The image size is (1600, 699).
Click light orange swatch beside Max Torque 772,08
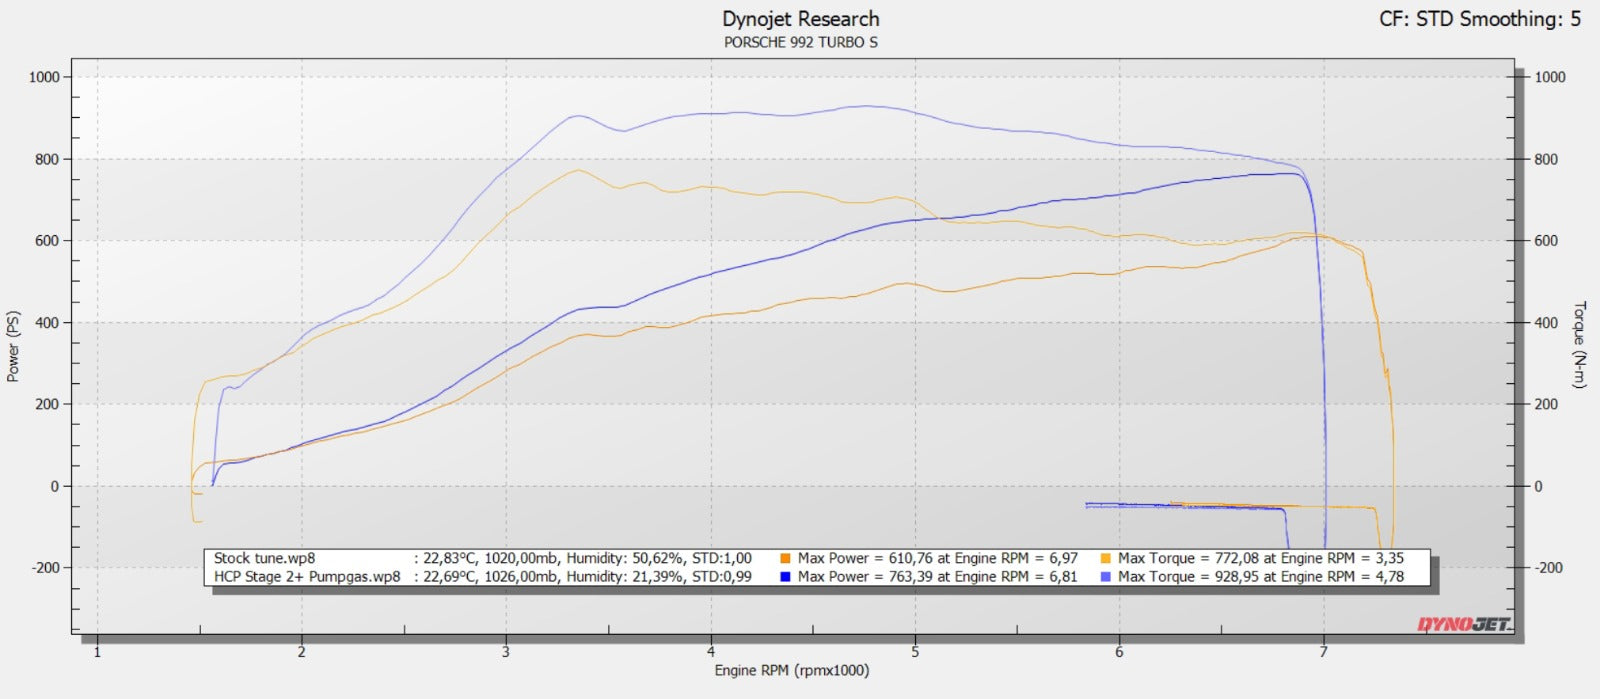[1105, 559]
